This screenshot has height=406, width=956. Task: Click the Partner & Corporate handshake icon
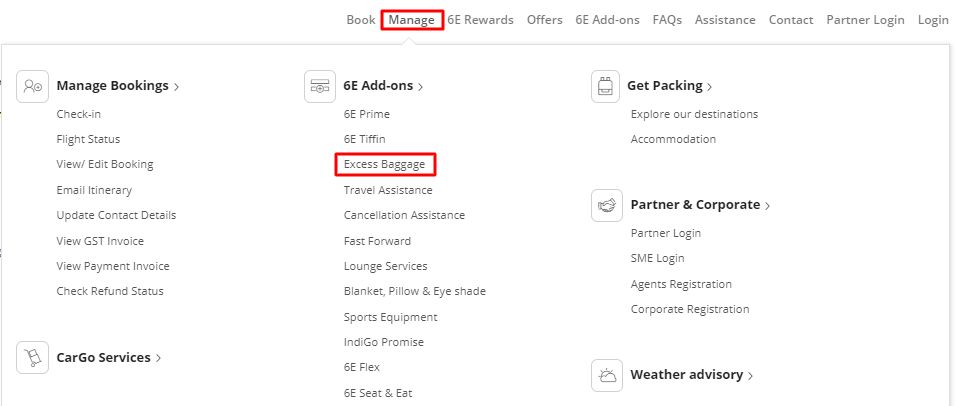pyautogui.click(x=607, y=205)
